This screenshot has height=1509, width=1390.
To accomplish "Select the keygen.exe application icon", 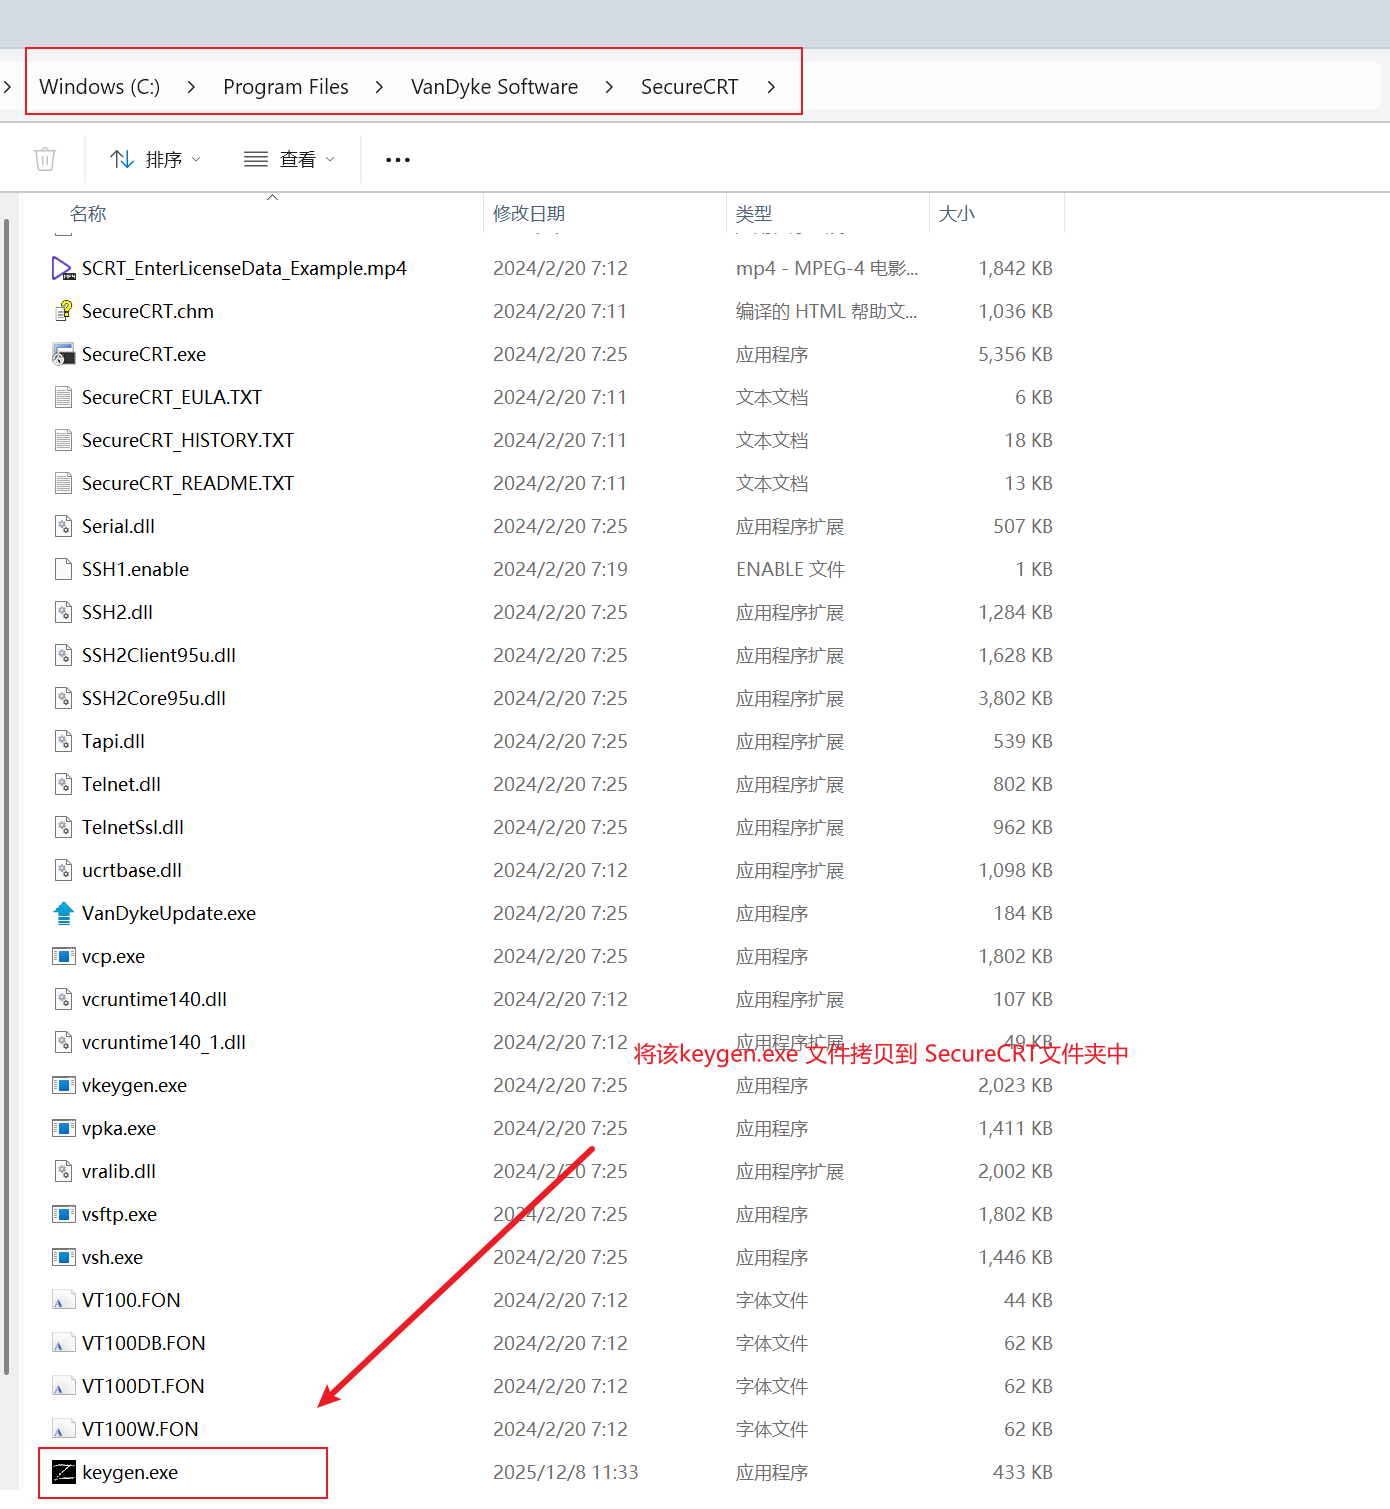I will coord(63,1472).
